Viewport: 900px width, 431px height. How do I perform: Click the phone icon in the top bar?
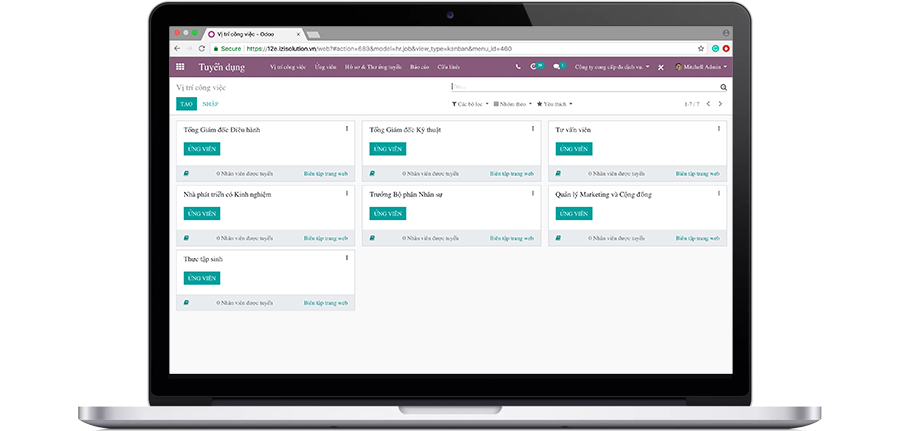(518, 67)
